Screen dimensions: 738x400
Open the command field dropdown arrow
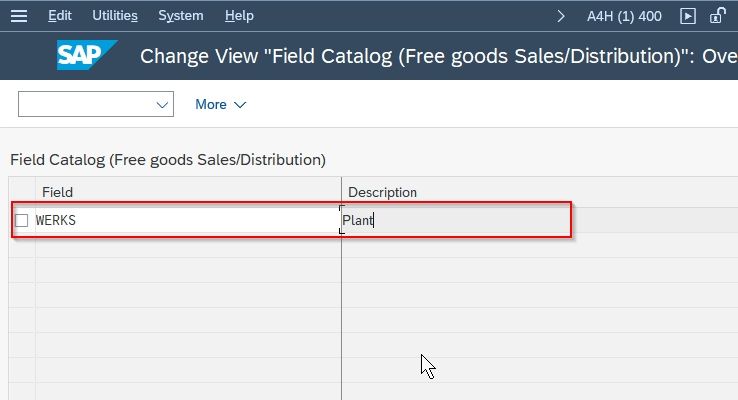click(162, 104)
